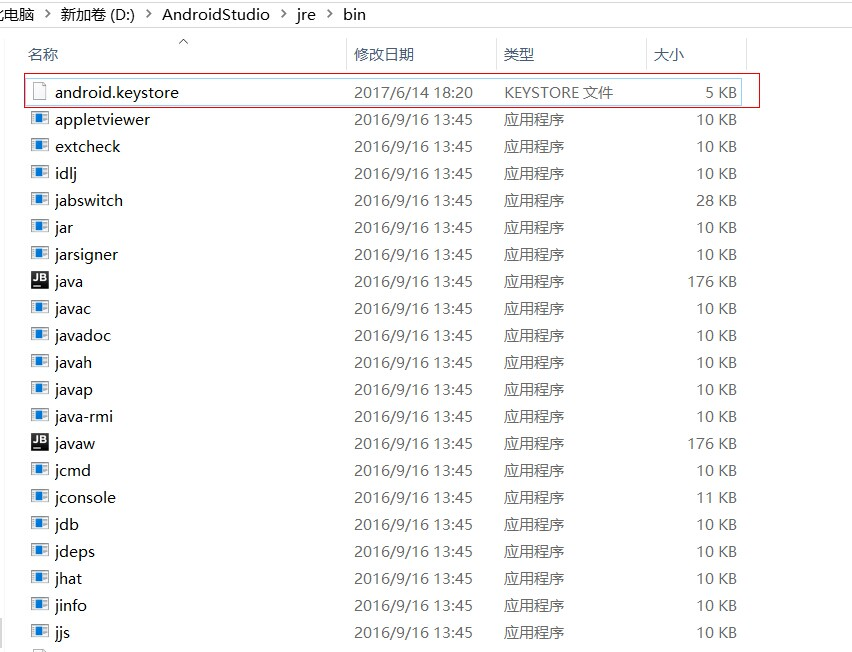Viewport: 852px width, 652px height.
Task: Select the appletviewer icon
Action: [38, 119]
